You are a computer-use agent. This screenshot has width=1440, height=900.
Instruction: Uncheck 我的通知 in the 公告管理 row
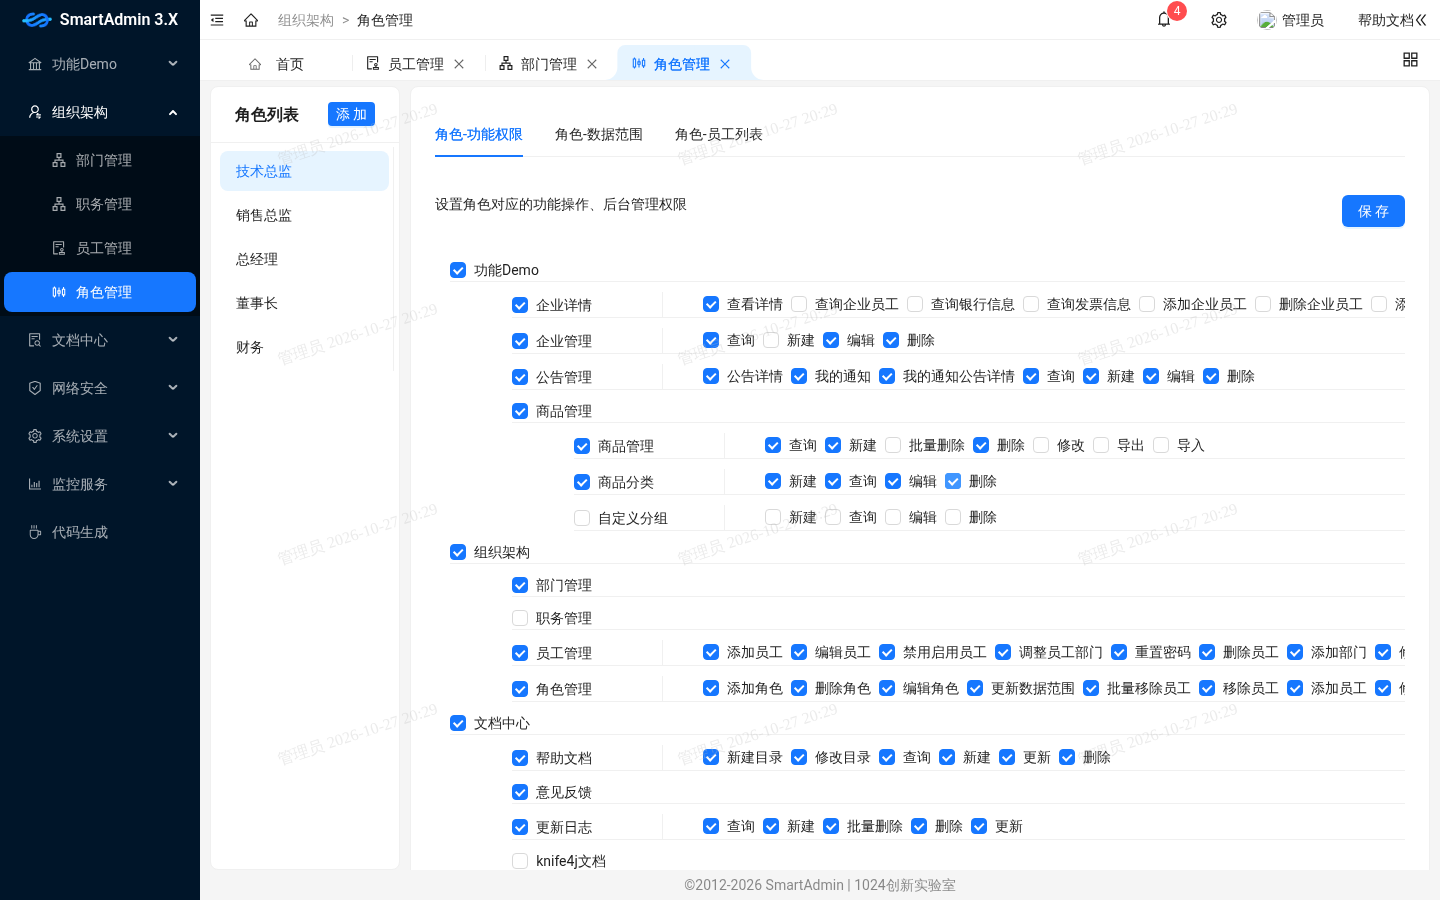point(799,376)
